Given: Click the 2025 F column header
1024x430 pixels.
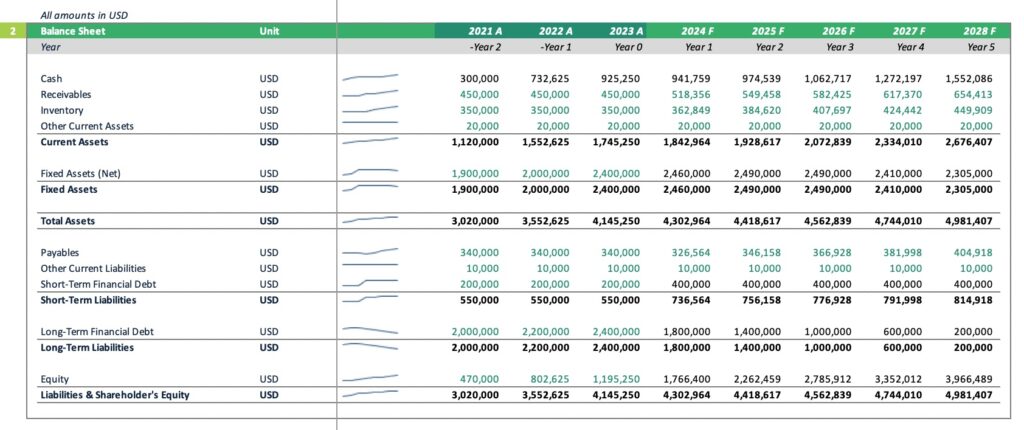Looking at the screenshot, I should tap(767, 31).
